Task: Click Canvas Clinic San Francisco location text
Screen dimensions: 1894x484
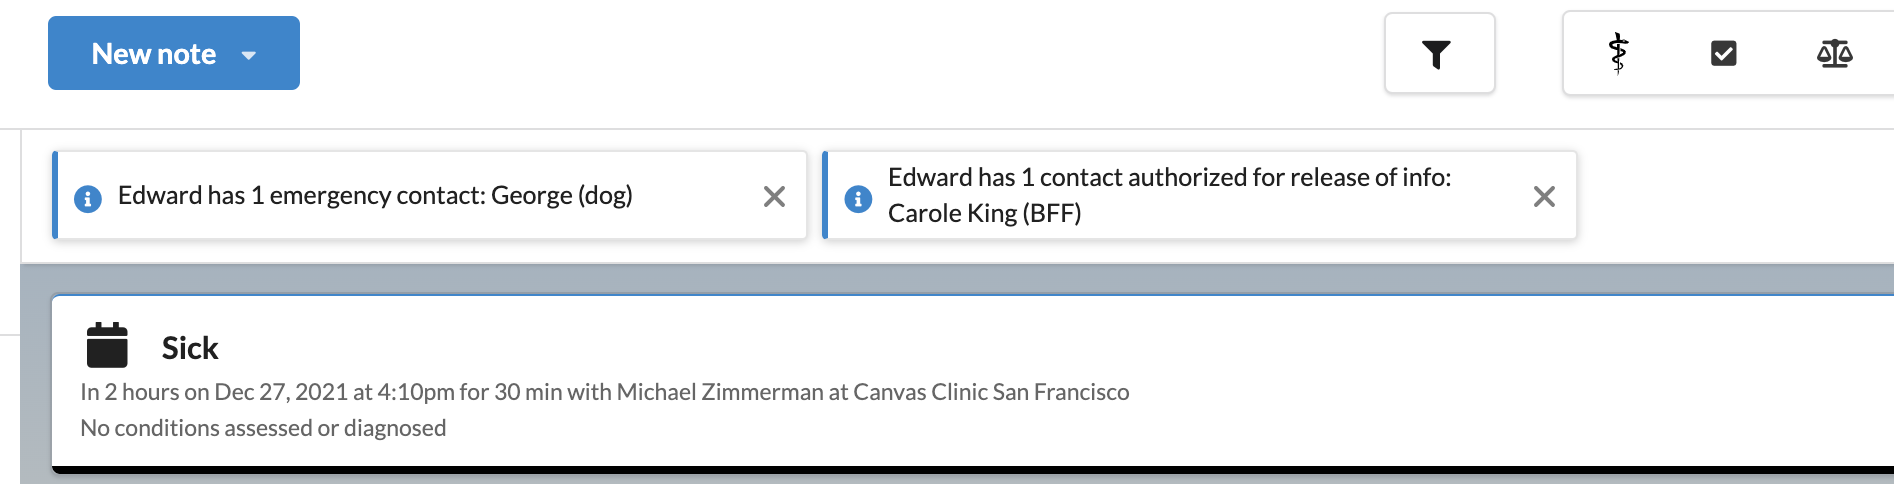Action: 991,392
